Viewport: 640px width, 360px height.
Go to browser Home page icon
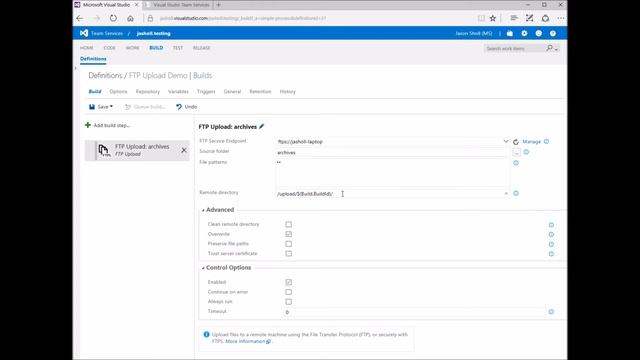coord(130,18)
